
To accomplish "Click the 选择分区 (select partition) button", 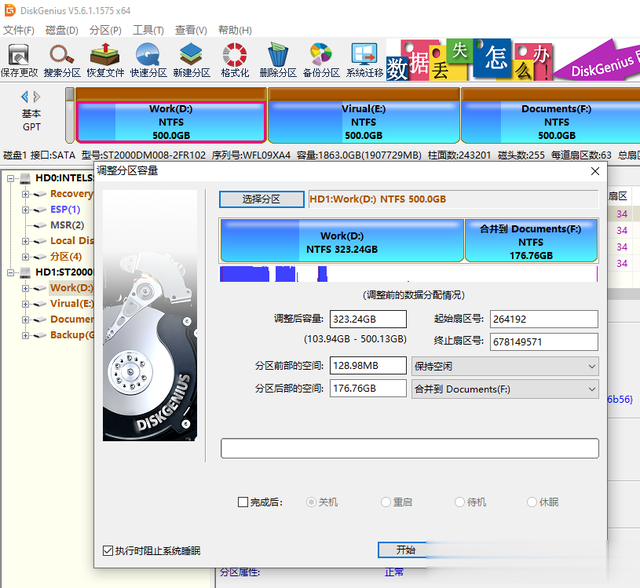I will [x=262, y=199].
